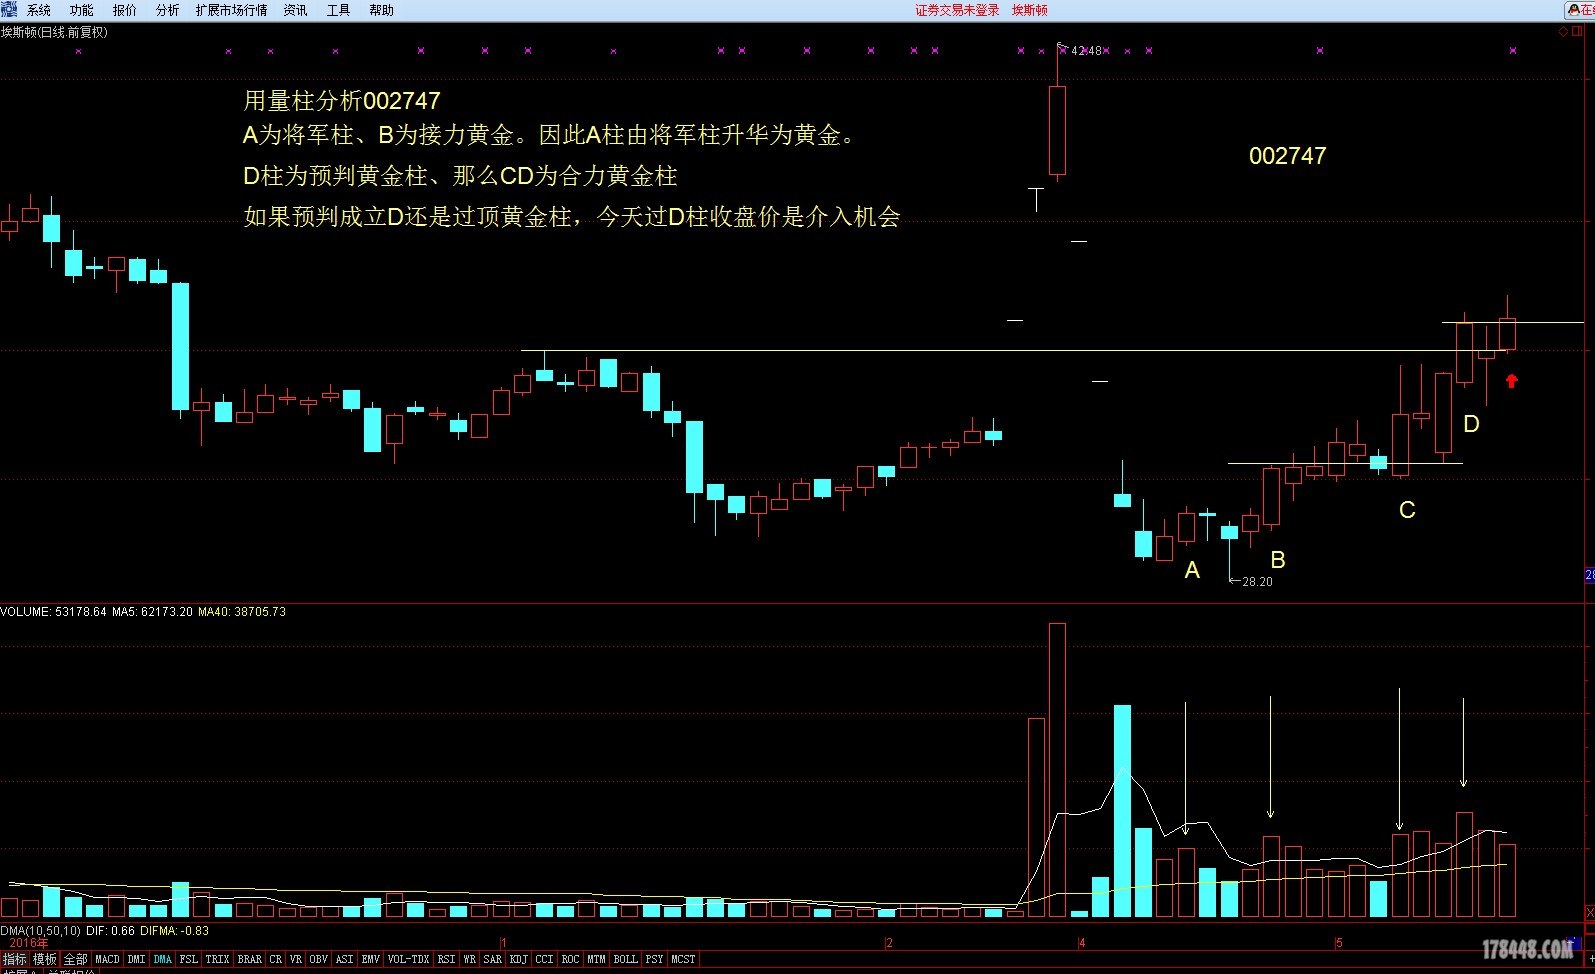Switch to the EMV indicator tab
1595x974 pixels.
pos(371,959)
